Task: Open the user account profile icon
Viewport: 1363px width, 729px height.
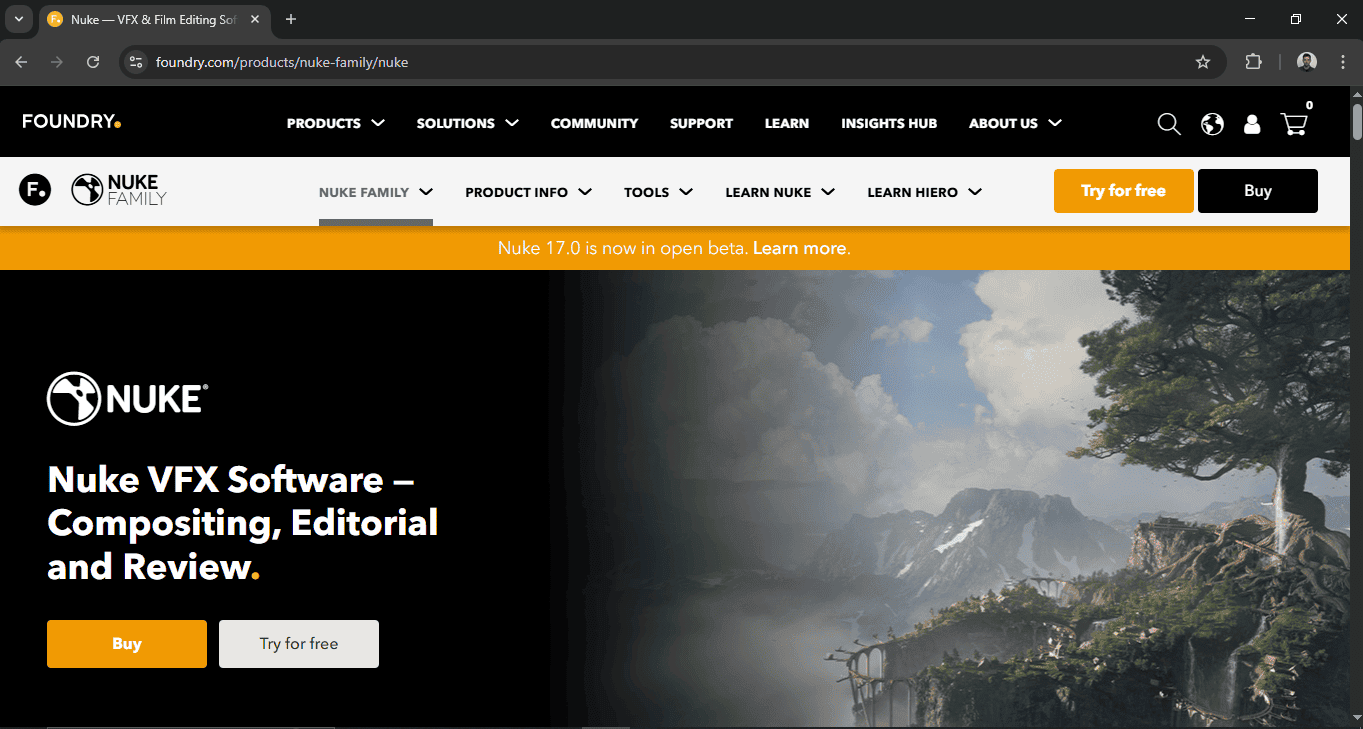Action: tap(1251, 124)
